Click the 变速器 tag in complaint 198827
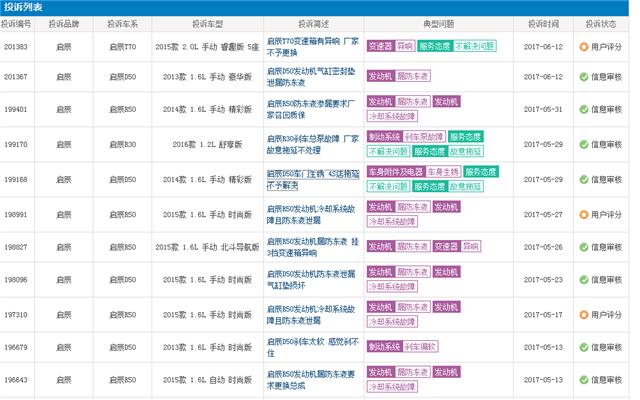Screen dimensions: 640x400 [x=447, y=246]
